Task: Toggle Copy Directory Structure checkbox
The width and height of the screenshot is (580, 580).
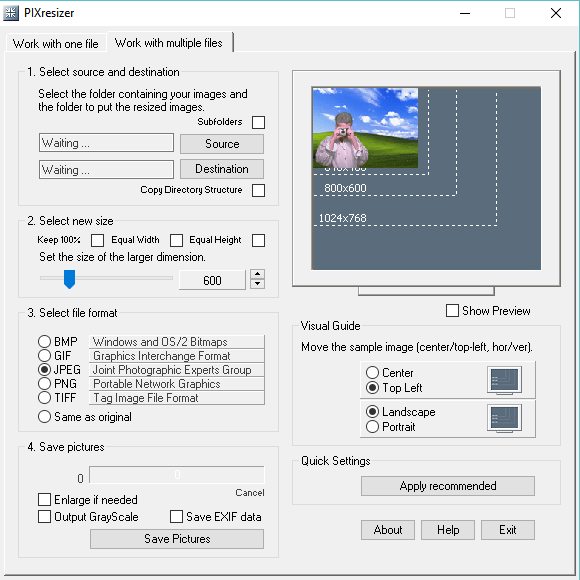Action: pyautogui.click(x=258, y=190)
